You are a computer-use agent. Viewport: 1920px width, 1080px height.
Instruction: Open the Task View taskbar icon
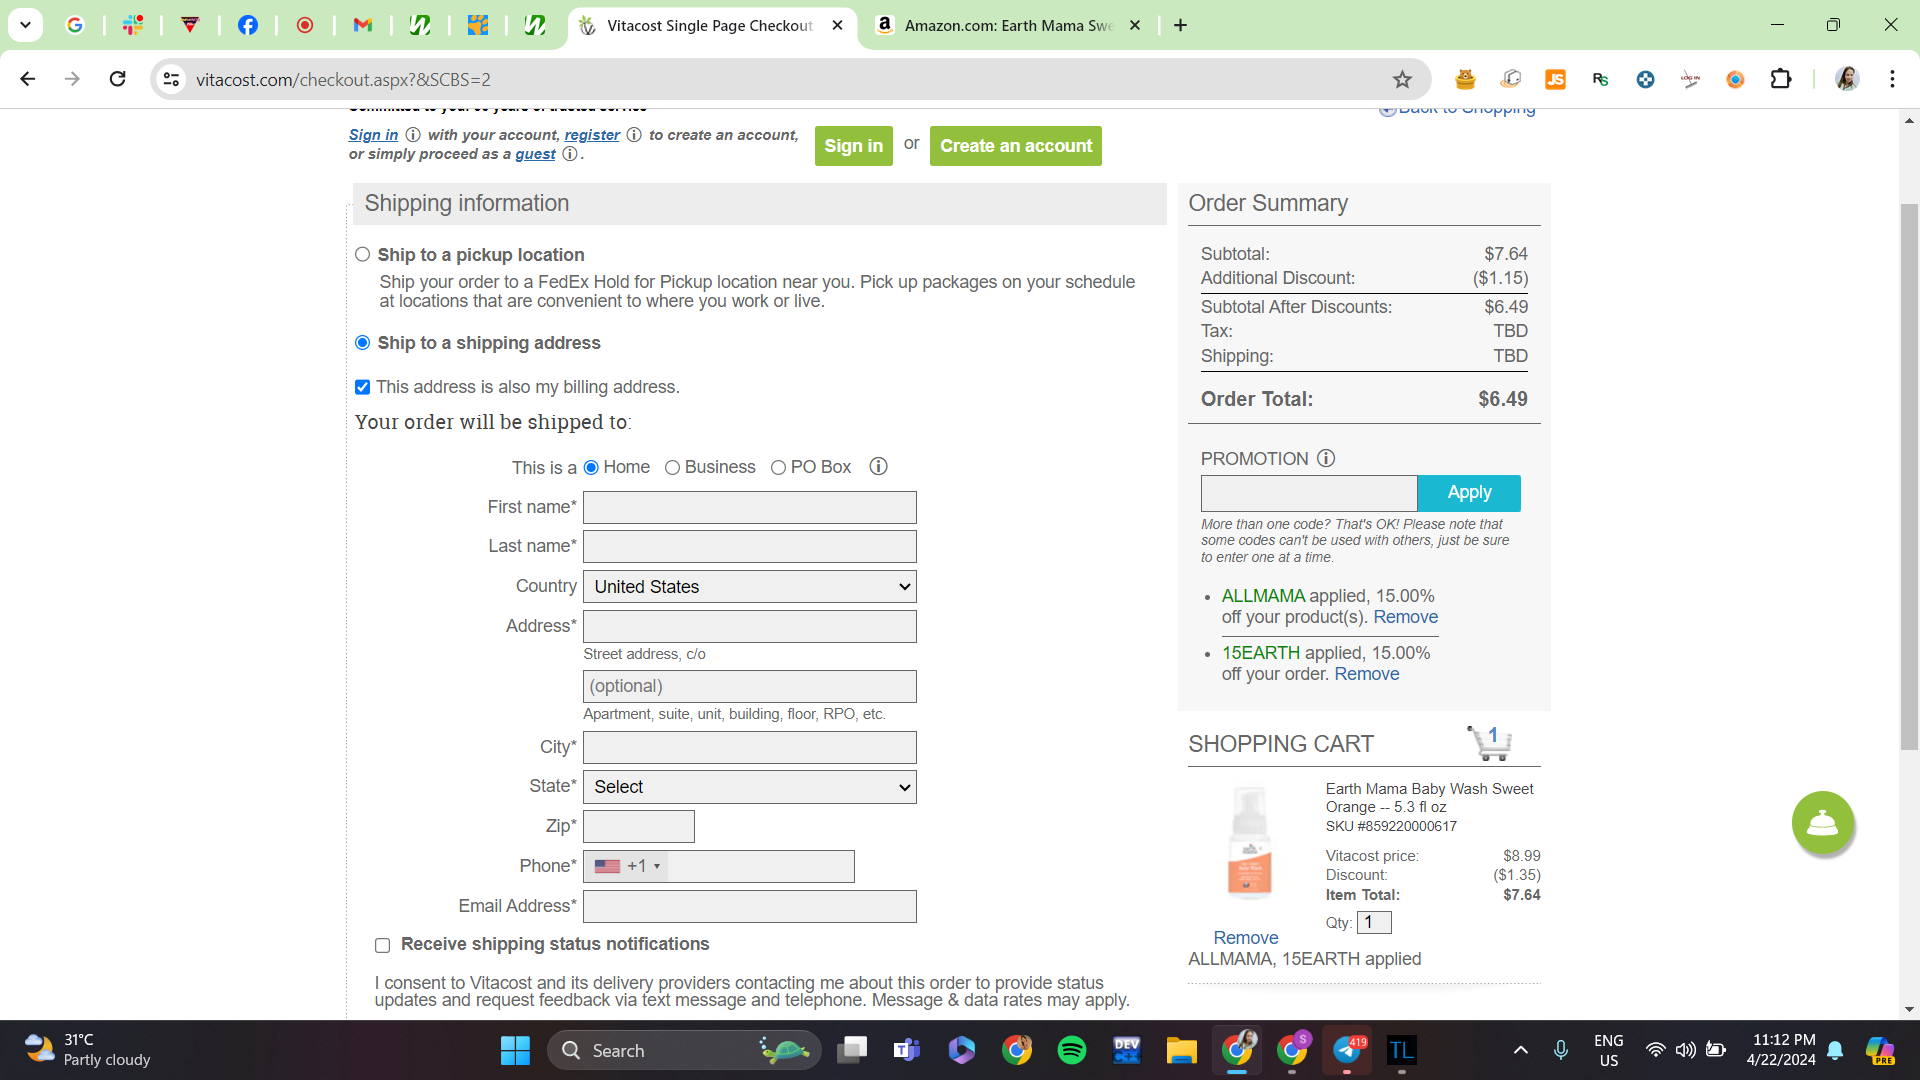pos(852,1051)
